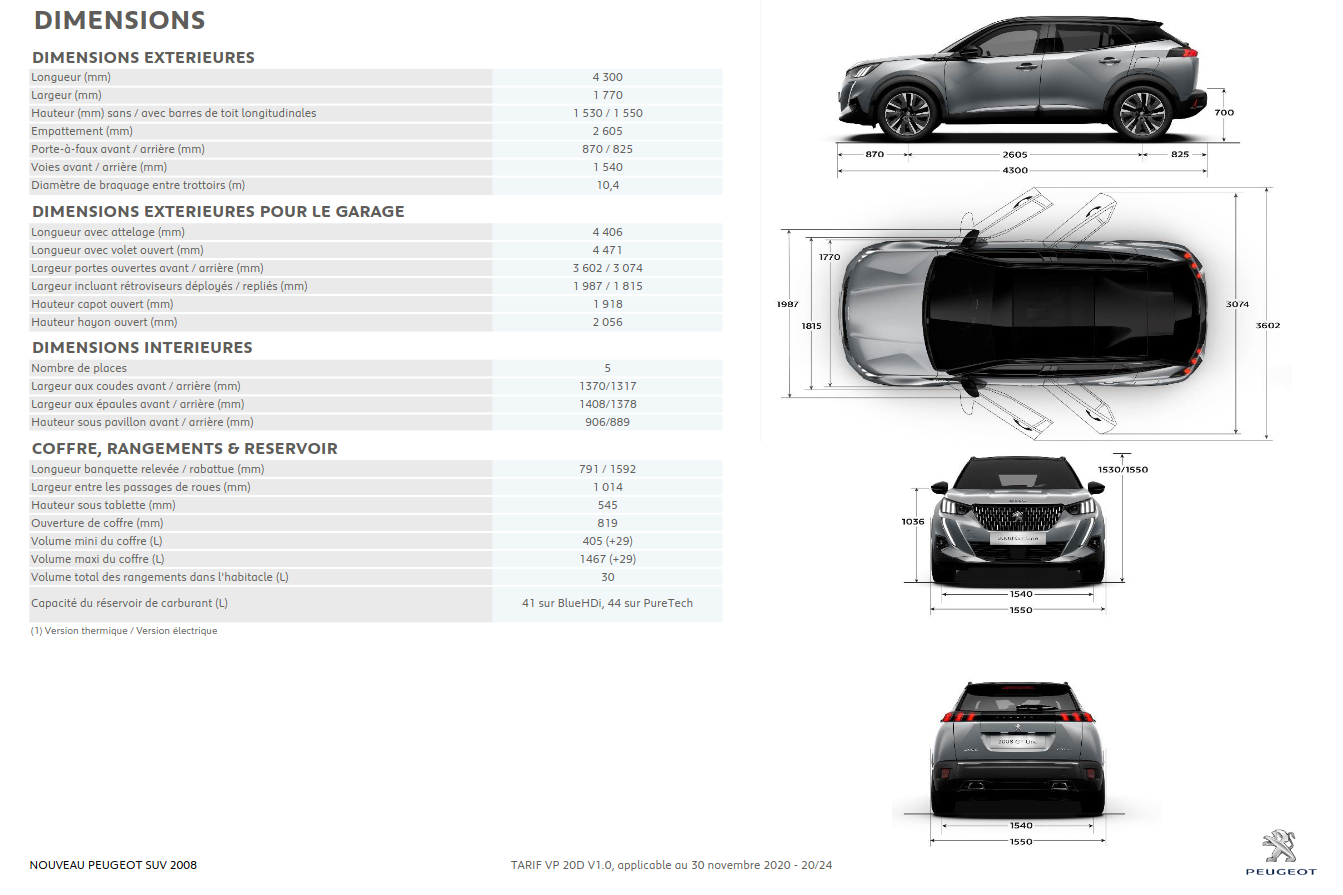Click the Largeur entre les passages de roues label
Screen dimensions: 1343x895
pyautogui.click(x=141, y=487)
